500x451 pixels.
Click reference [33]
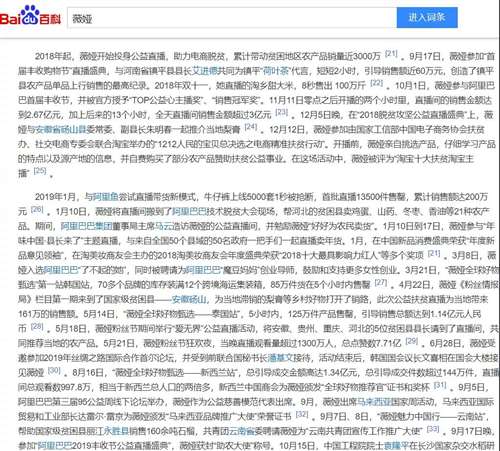click(433, 429)
